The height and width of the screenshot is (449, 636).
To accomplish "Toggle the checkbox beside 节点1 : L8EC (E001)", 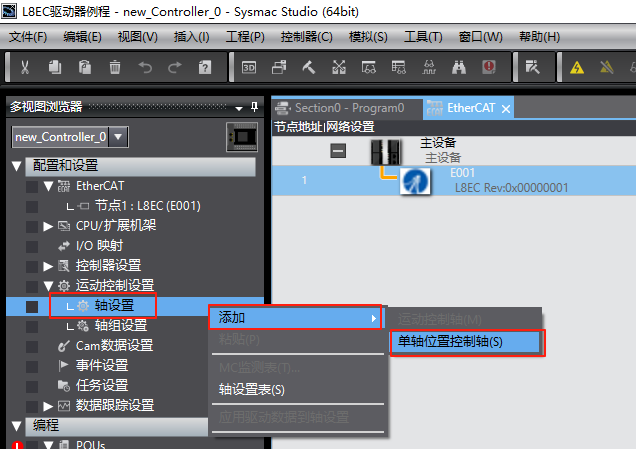I will [32, 206].
